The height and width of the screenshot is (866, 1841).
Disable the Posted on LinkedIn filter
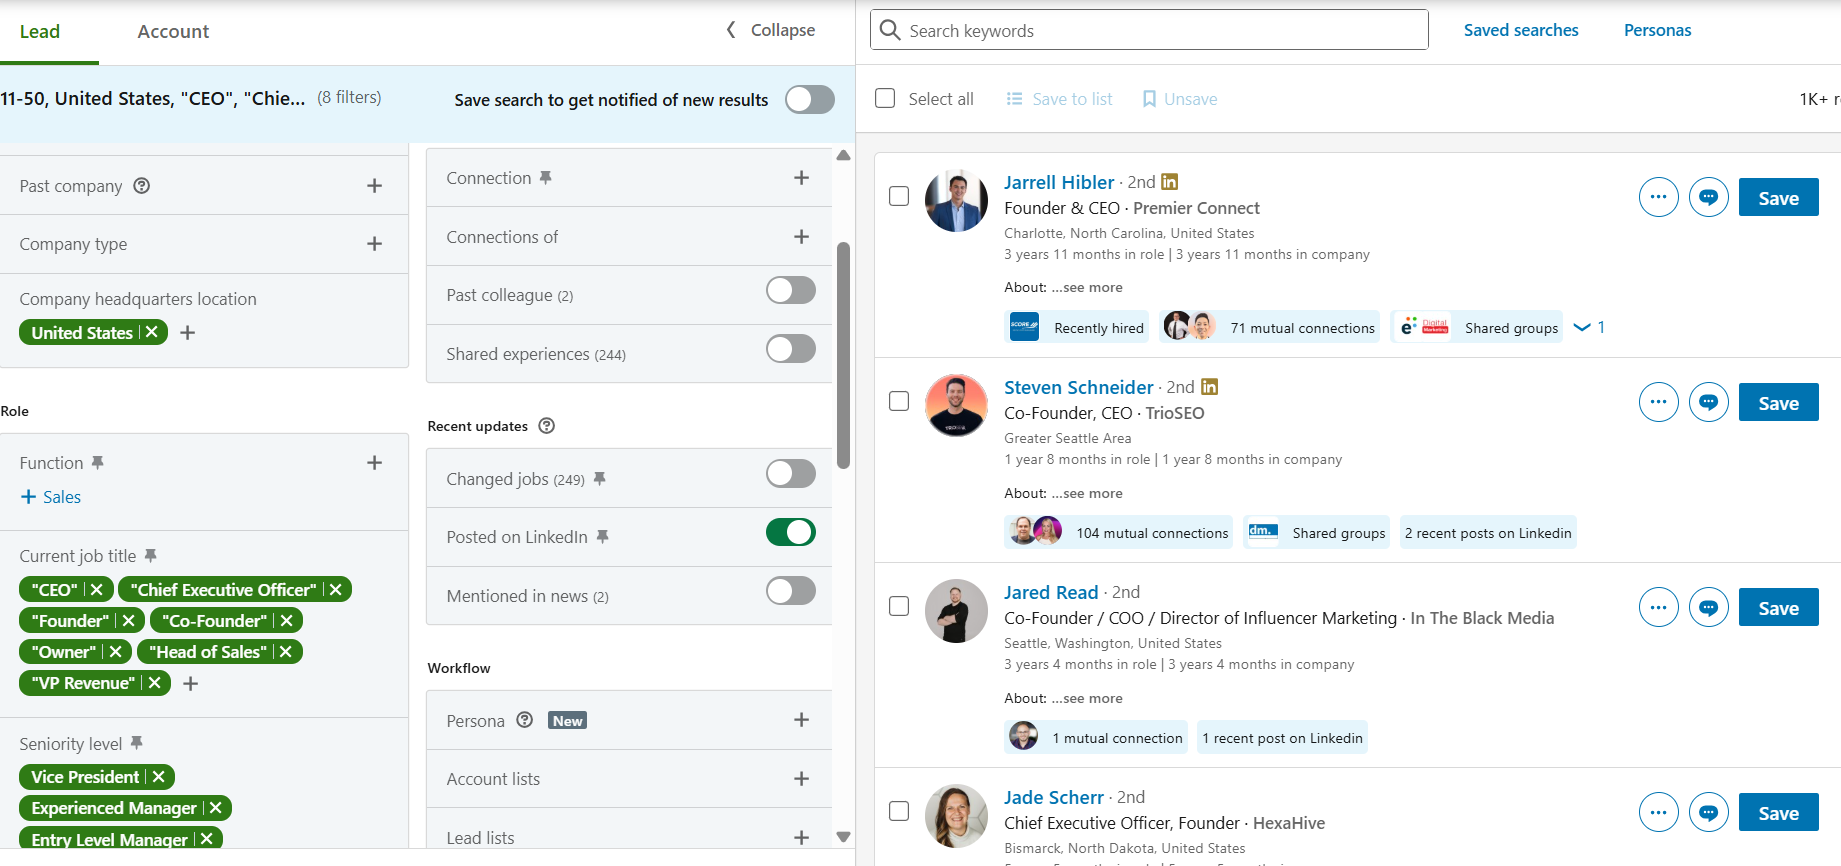tap(791, 532)
